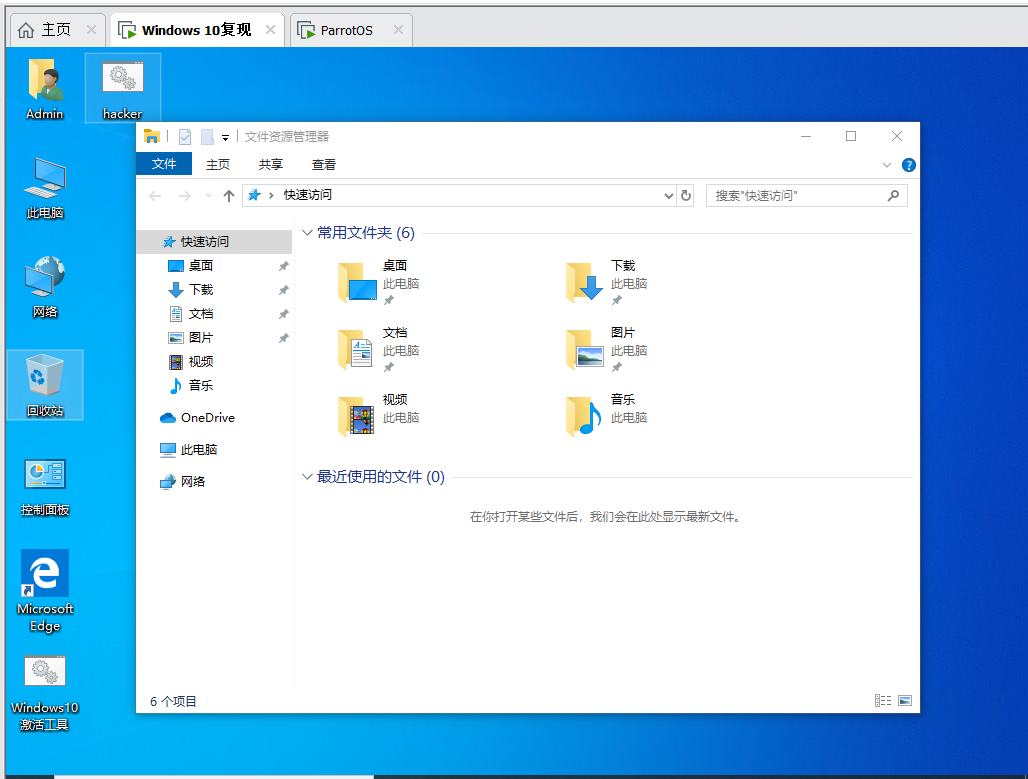The image size is (1028, 779).
Task: Minimize the File Explorer window
Action: [x=806, y=136]
